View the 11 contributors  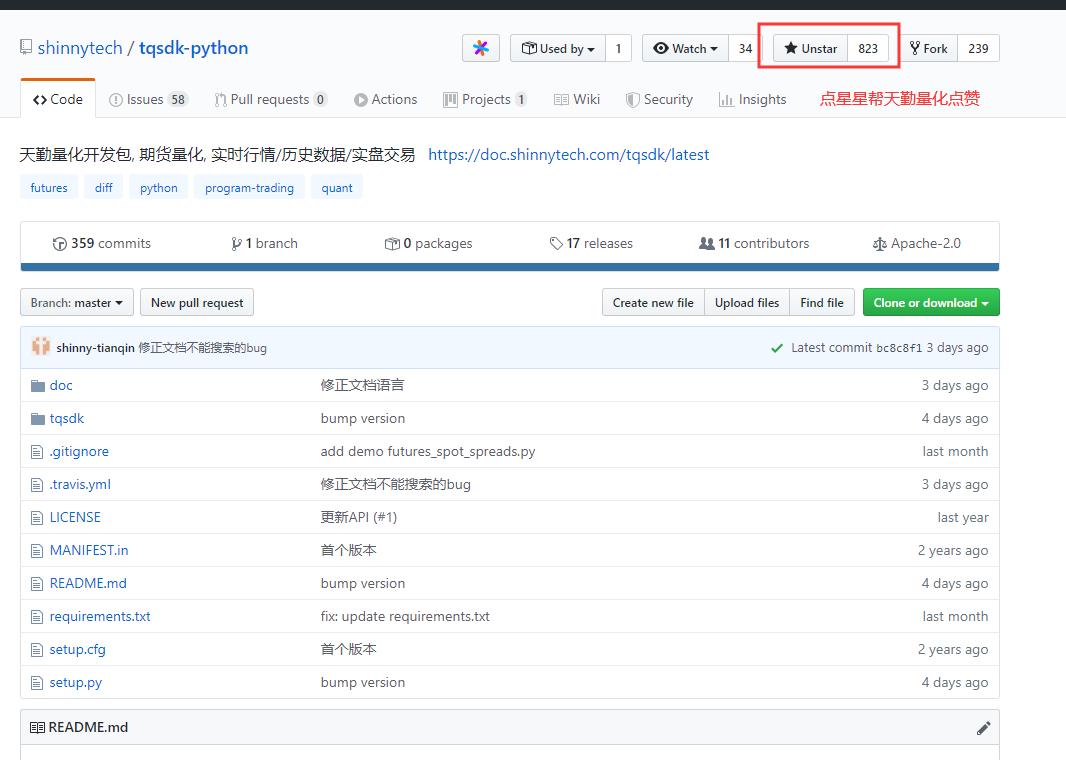(754, 243)
